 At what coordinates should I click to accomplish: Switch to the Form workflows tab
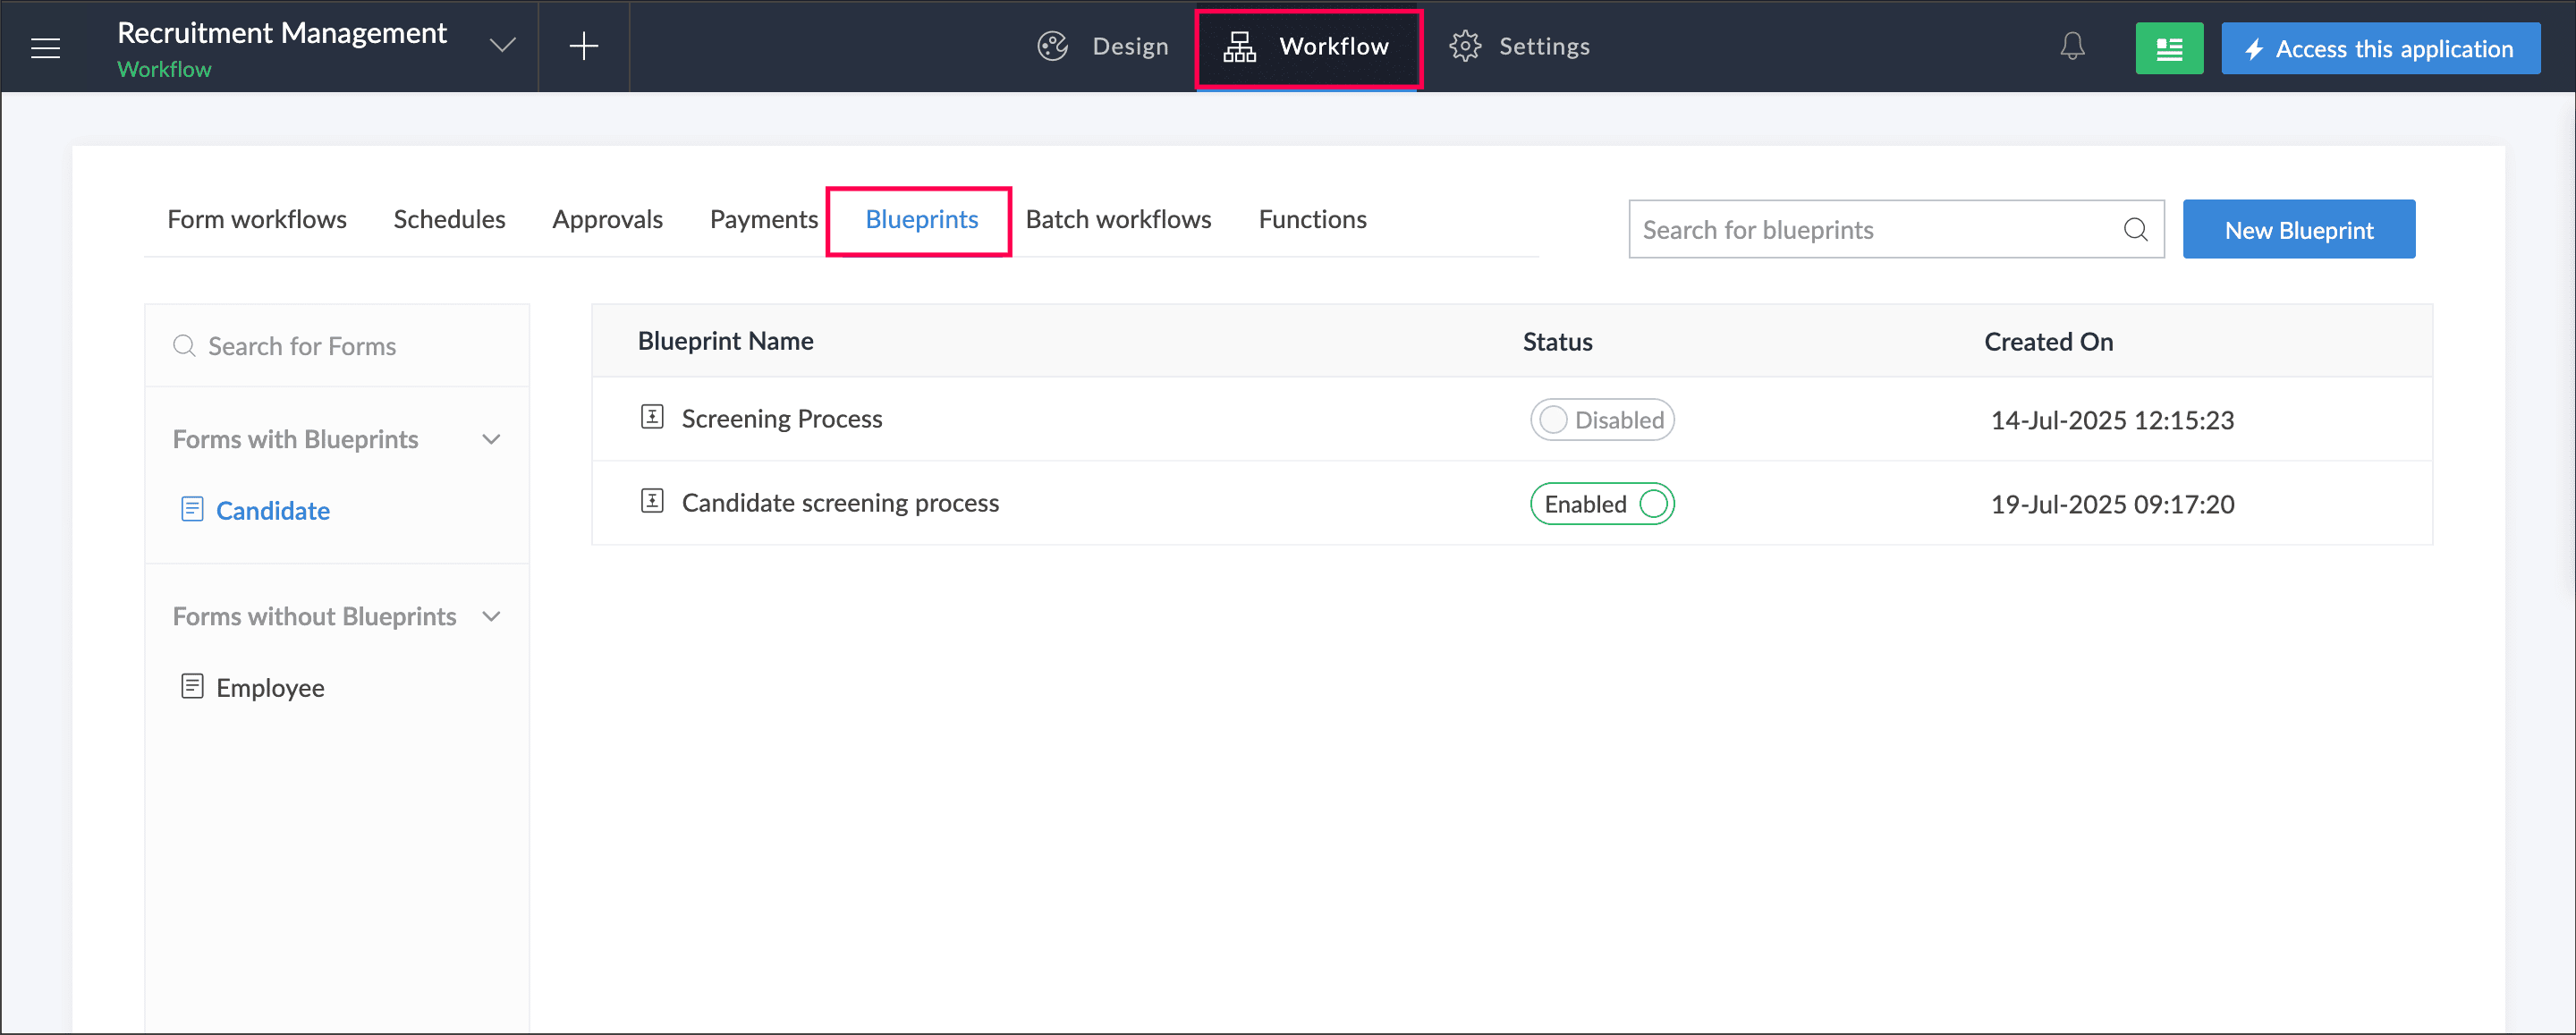[x=257, y=219]
